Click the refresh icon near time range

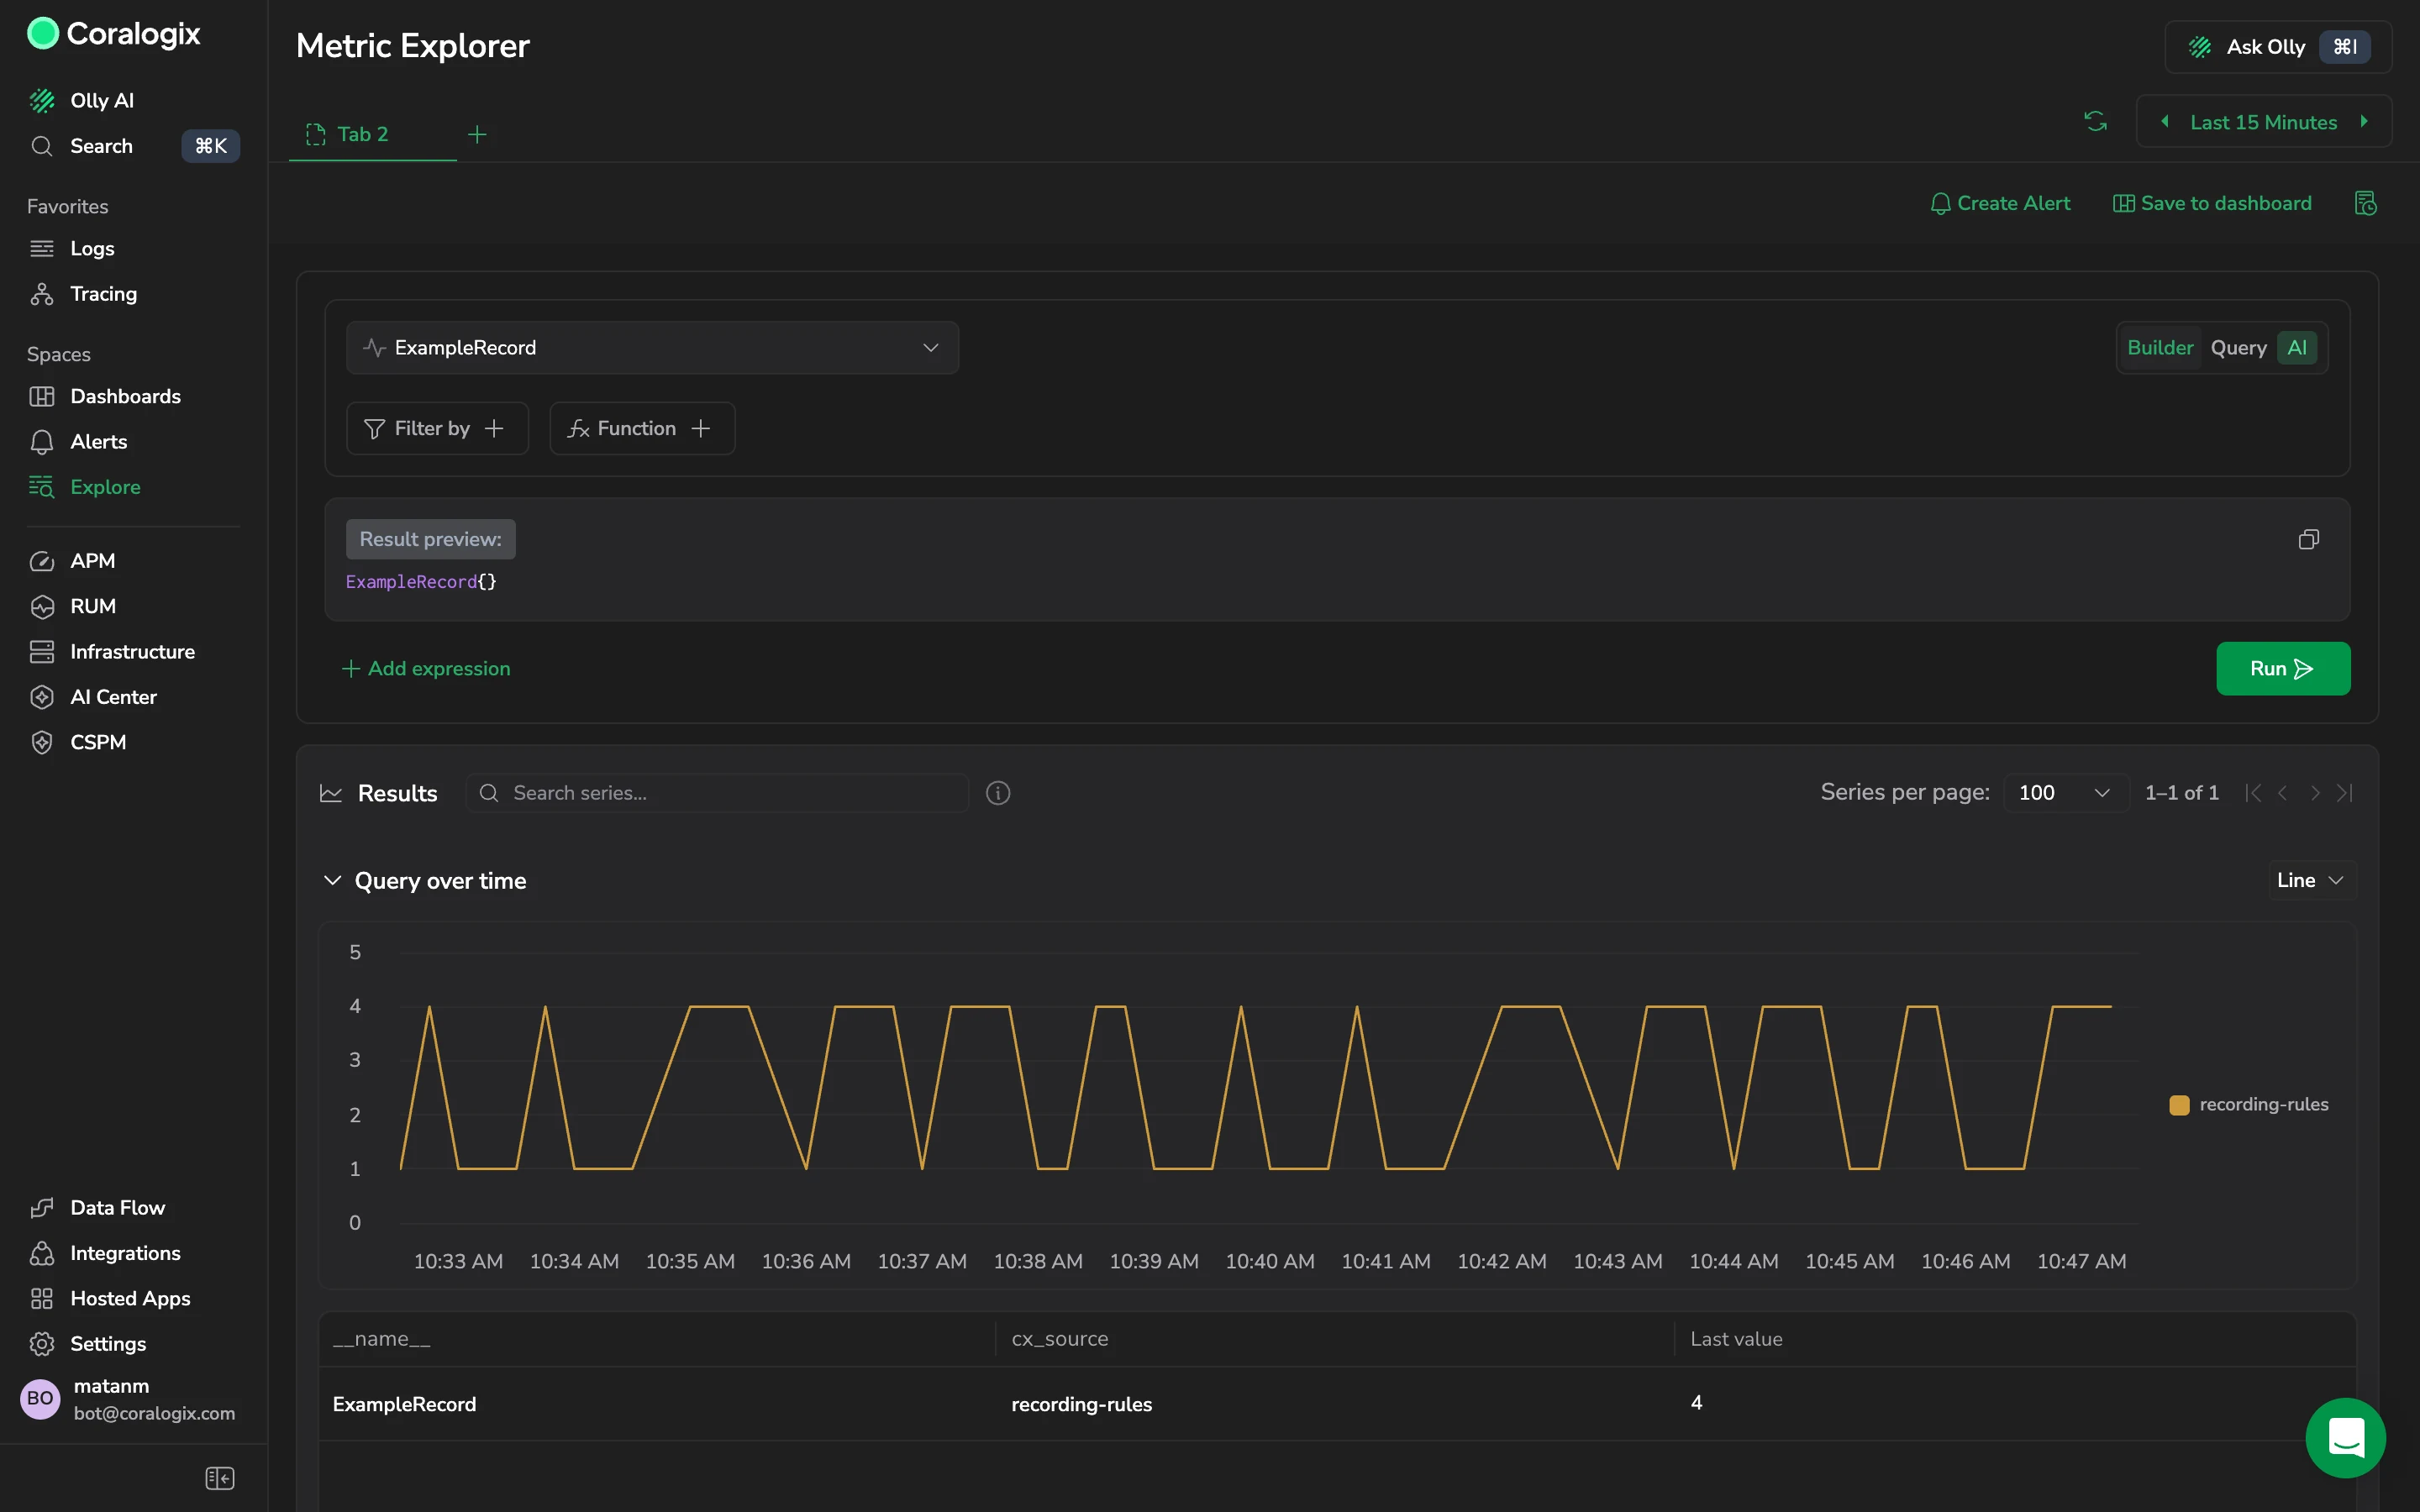[x=2095, y=122]
